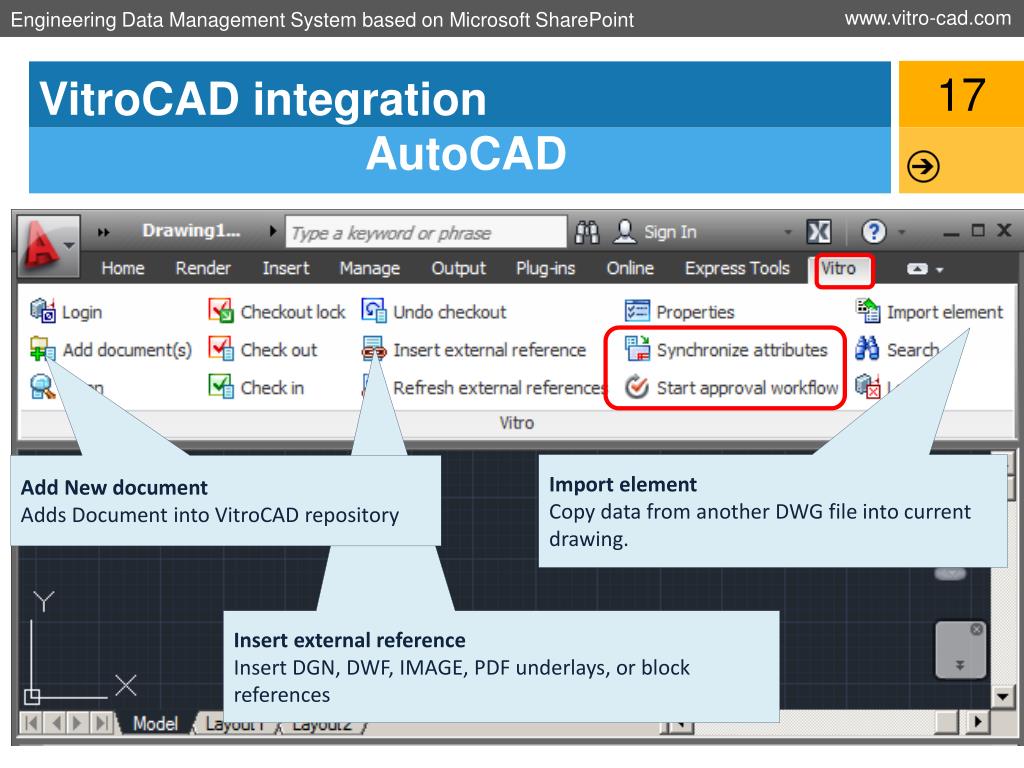Screen dimensions: 1024x768
Task: Click the next slide arrow icon
Action: (x=923, y=167)
